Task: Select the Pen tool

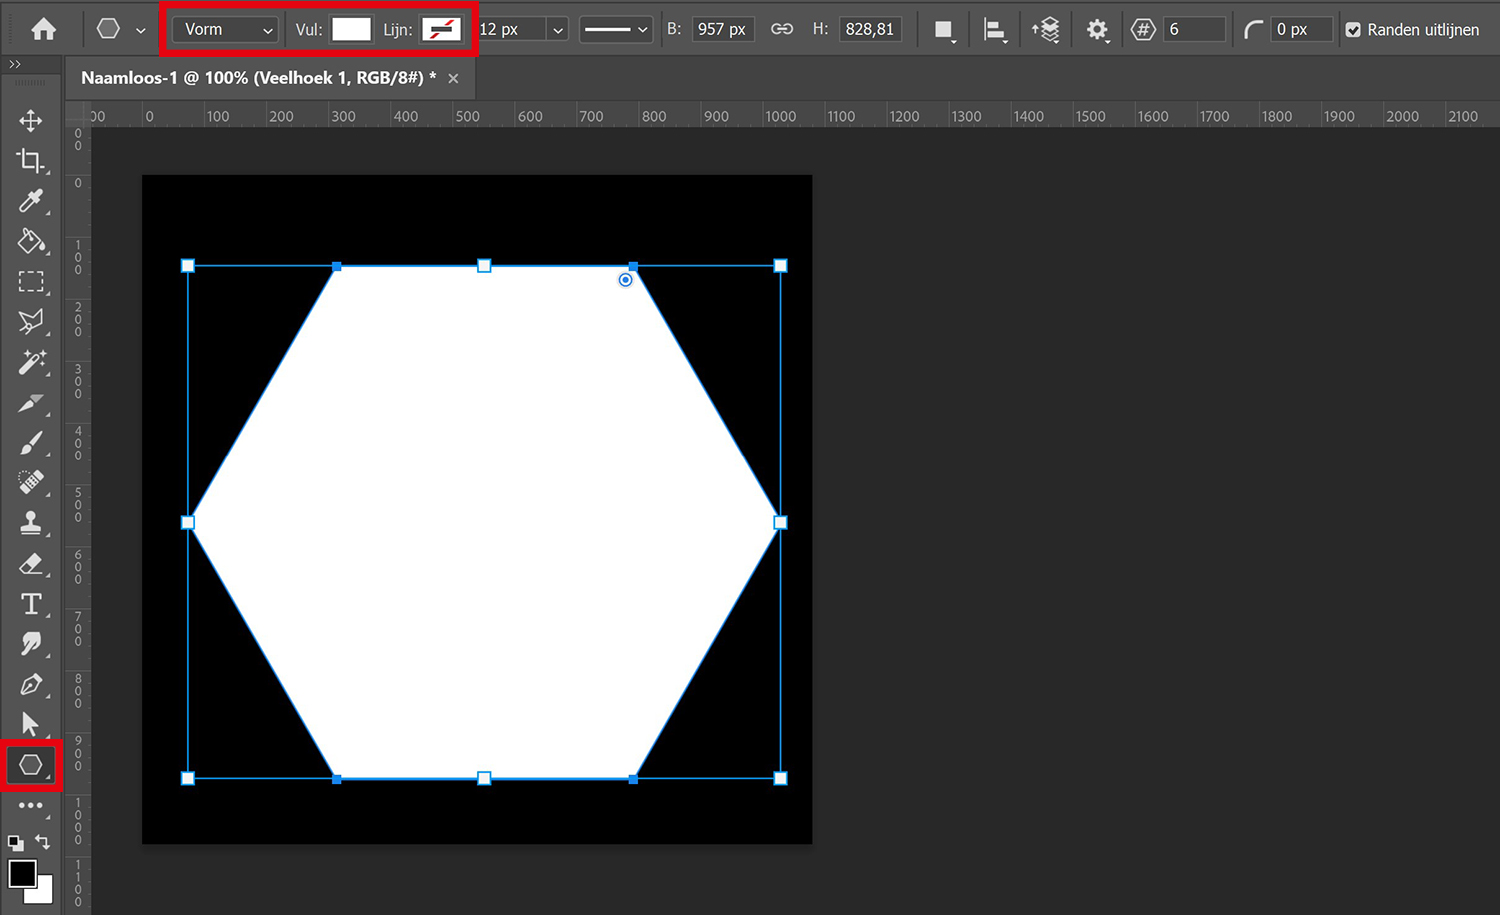Action: pyautogui.click(x=31, y=685)
